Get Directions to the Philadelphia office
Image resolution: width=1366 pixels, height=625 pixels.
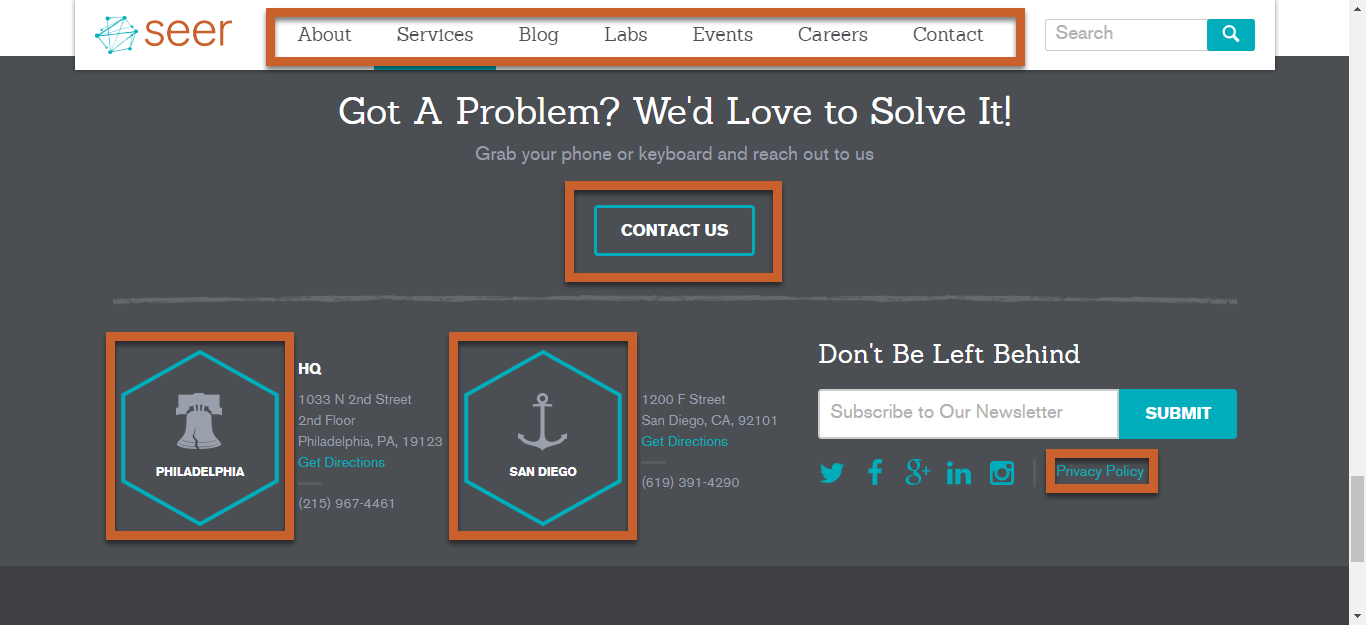point(341,462)
